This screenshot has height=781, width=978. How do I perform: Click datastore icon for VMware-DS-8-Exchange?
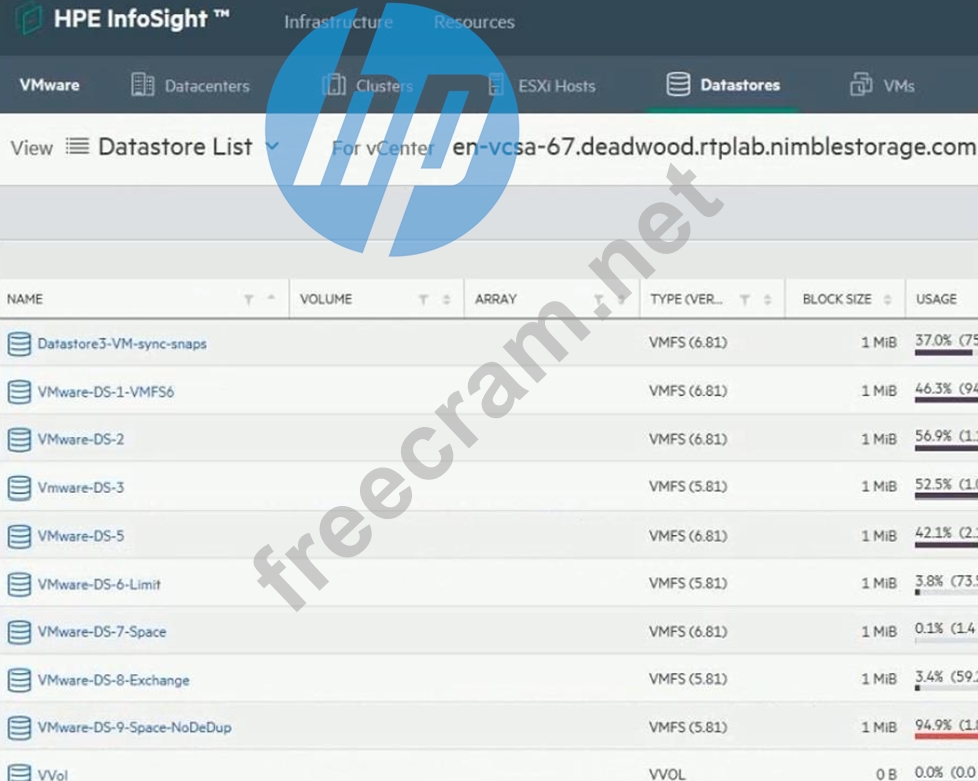point(19,680)
